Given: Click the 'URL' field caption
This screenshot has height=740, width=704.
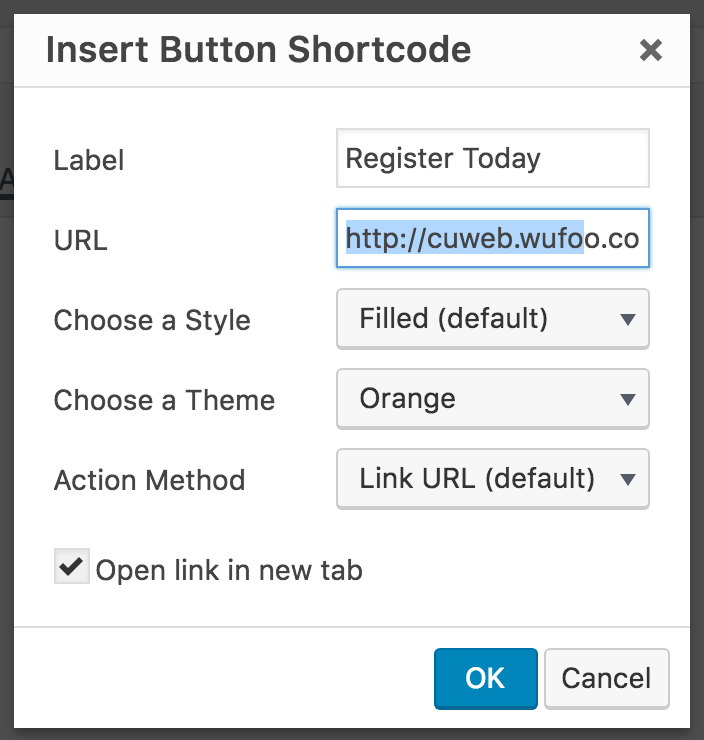Looking at the screenshot, I should [x=81, y=240].
